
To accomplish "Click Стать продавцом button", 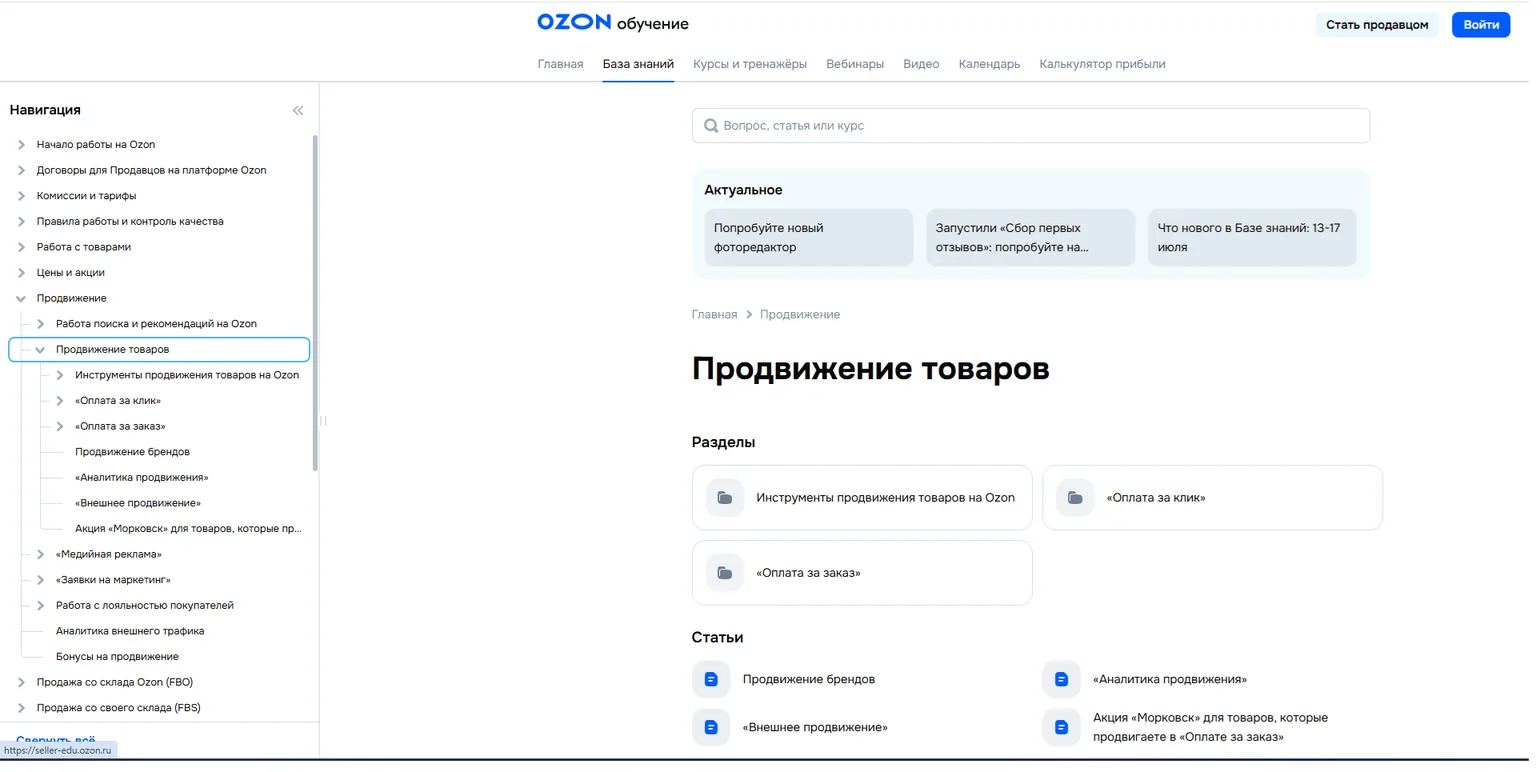I will (1377, 25).
